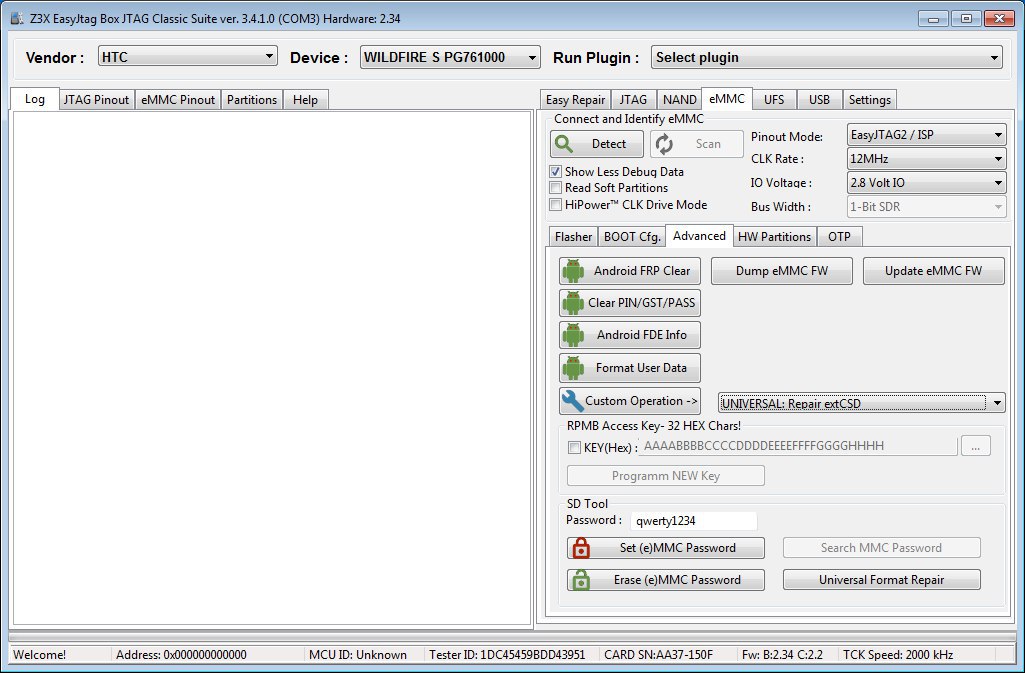Viewport: 1025px width, 673px height.
Task: Click the Address: 0x000000000000 status entry
Action: [181, 655]
